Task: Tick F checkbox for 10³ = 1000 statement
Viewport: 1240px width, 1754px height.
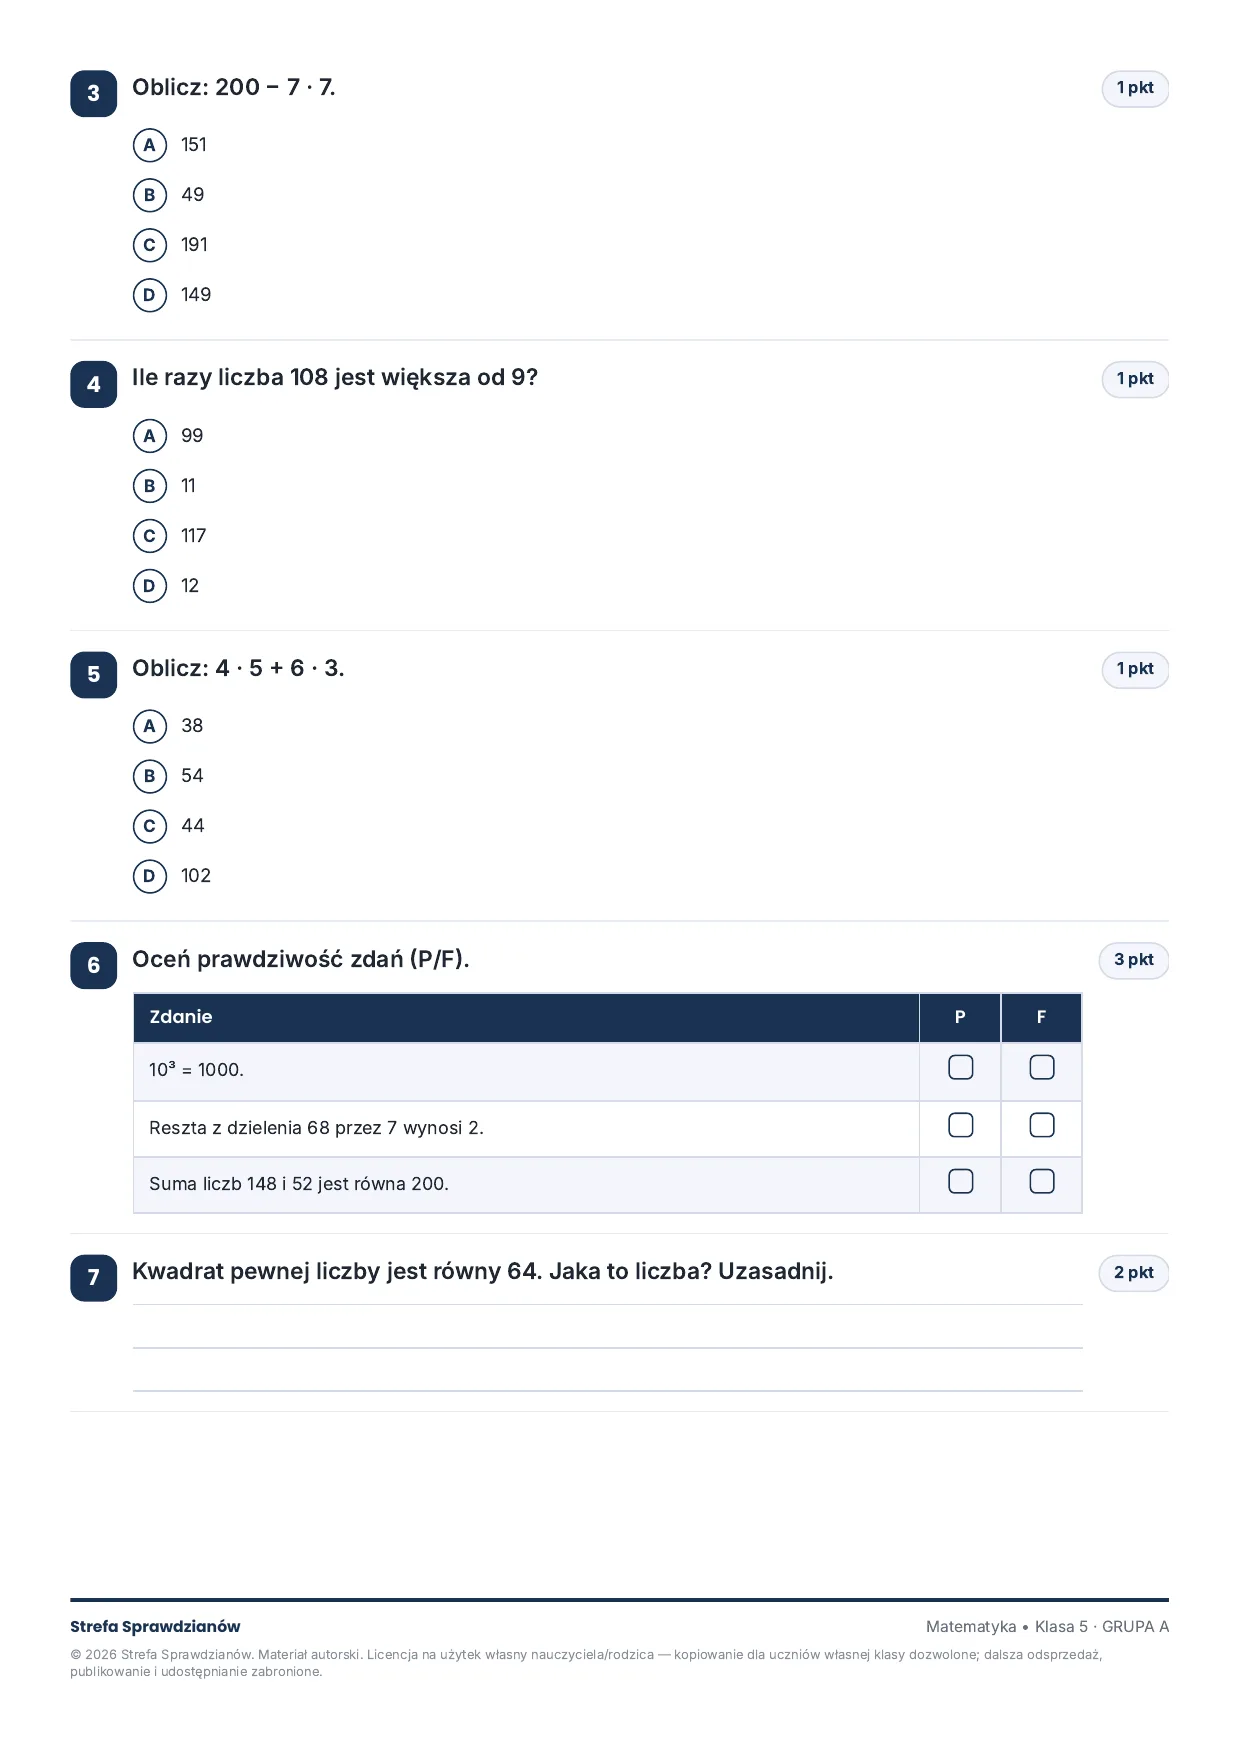Action: point(1041,1068)
